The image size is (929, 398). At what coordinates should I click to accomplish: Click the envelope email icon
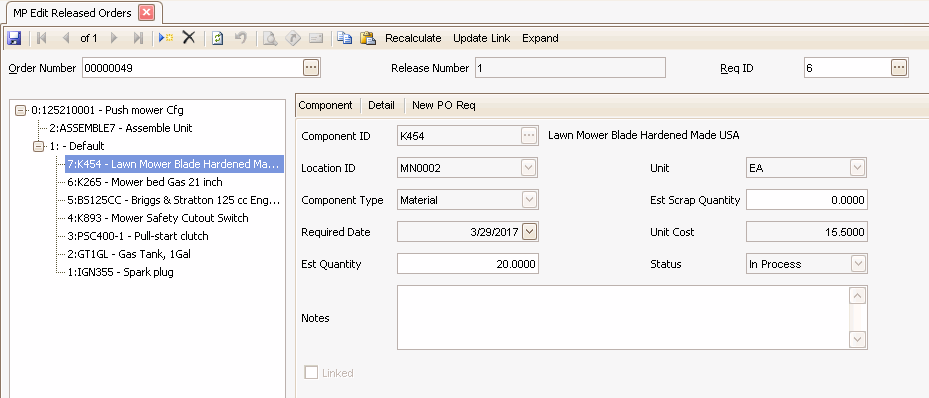click(316, 38)
